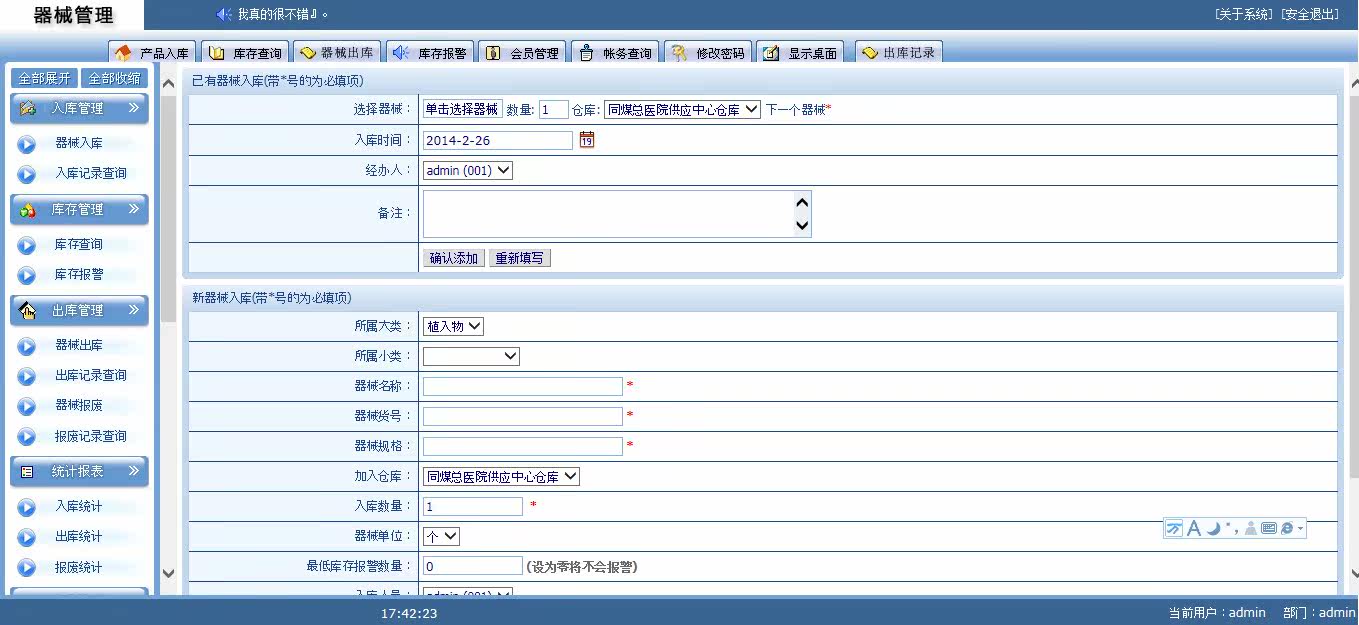
Task: Collapse the 统计报表 sidebar section
Action: (x=79, y=471)
